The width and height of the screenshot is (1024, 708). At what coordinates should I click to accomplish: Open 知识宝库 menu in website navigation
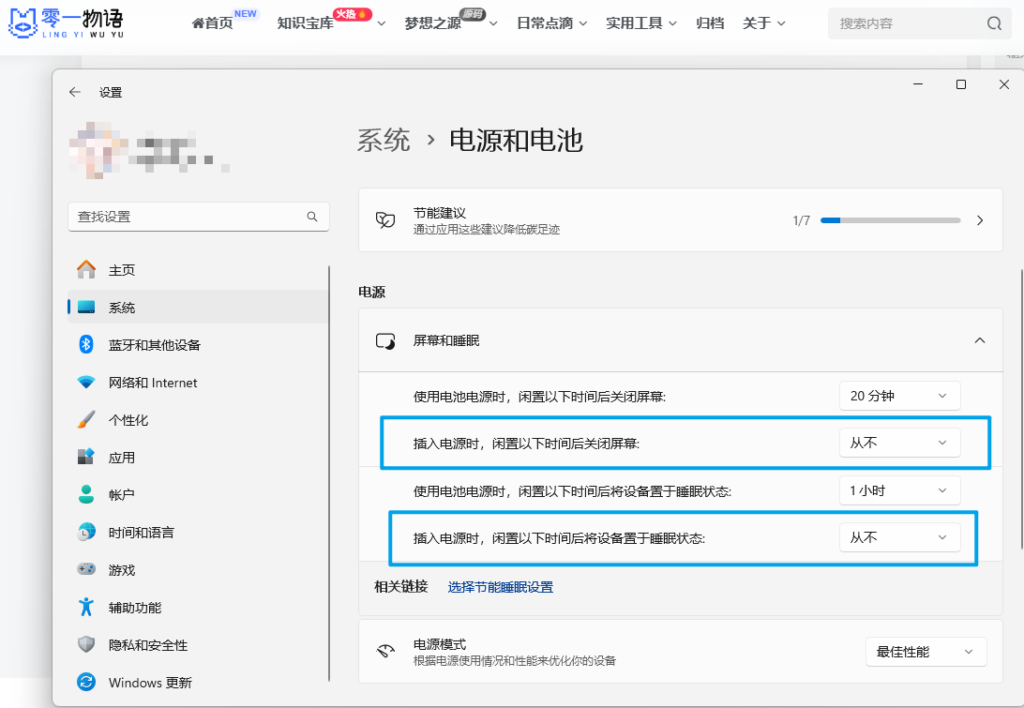305,23
